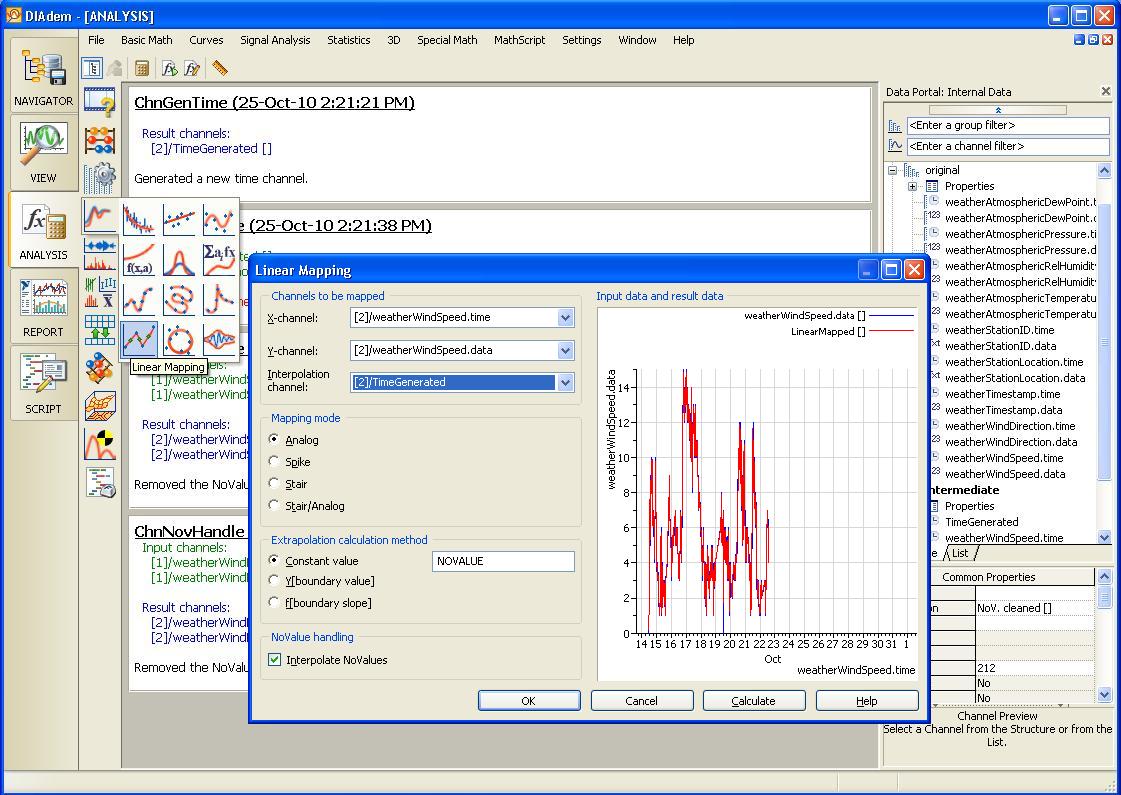This screenshot has height=795, width=1121.
Task: Select the Spike mapping mode
Action: tap(274, 462)
